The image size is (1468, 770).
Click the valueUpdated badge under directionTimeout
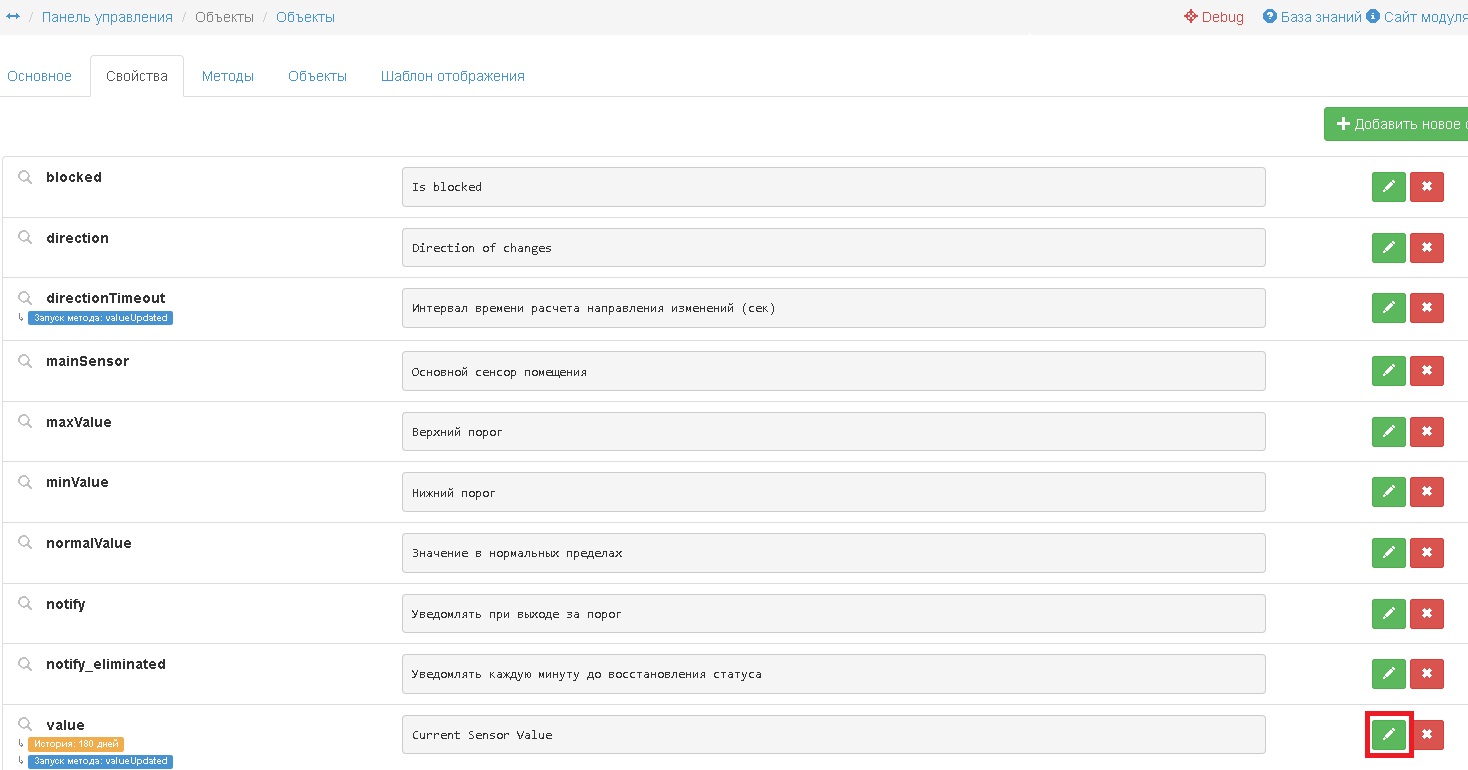coord(99,318)
